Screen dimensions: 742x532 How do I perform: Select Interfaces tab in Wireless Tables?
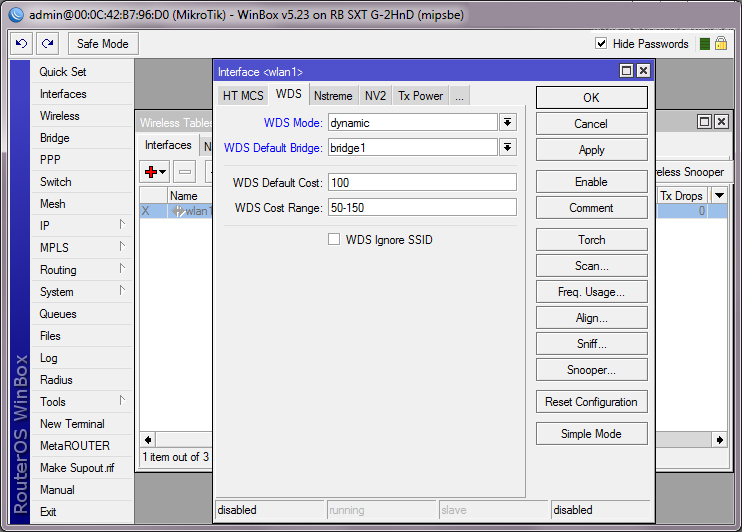[x=168, y=145]
